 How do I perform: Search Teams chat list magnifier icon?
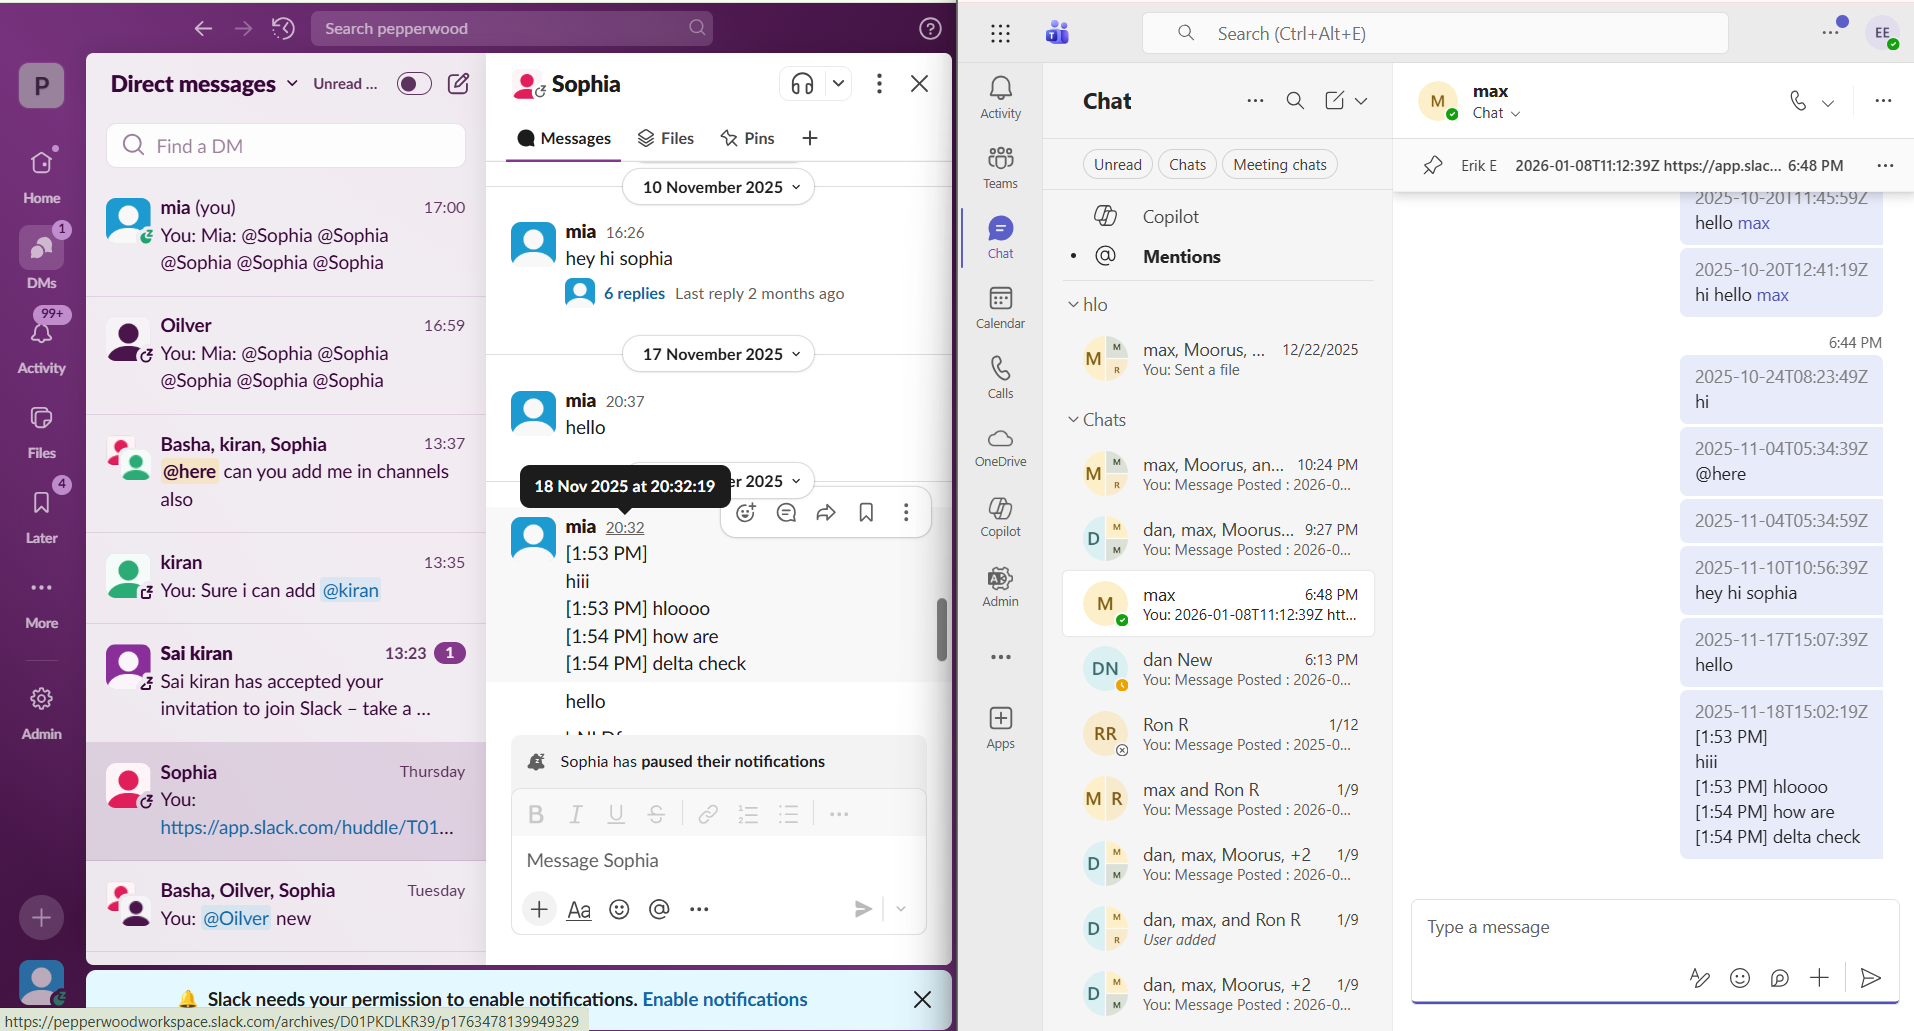[1295, 101]
